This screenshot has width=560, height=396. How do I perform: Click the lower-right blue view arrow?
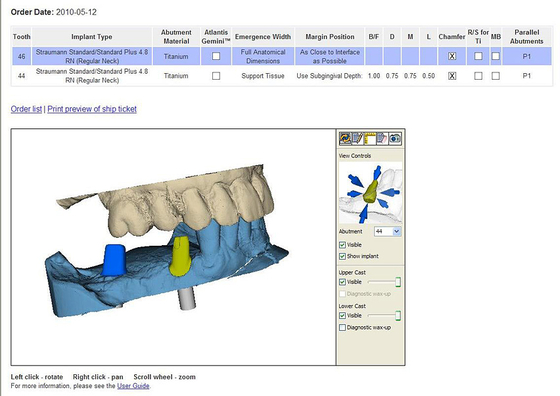coord(383,204)
